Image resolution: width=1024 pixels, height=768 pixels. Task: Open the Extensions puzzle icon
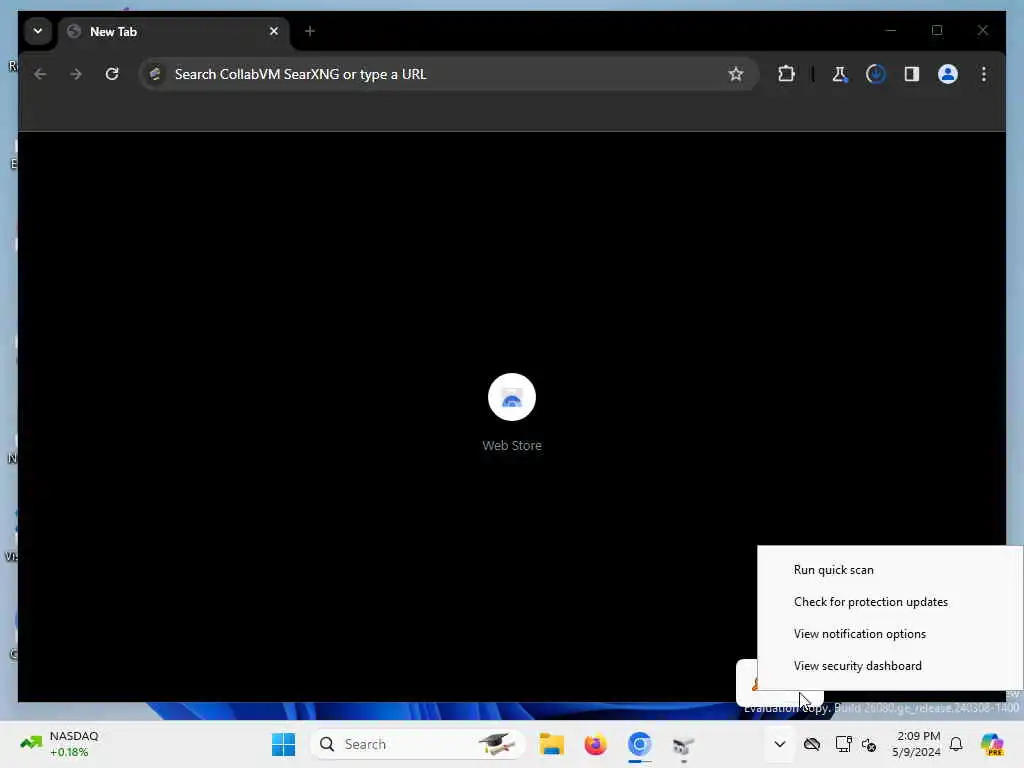[786, 74]
